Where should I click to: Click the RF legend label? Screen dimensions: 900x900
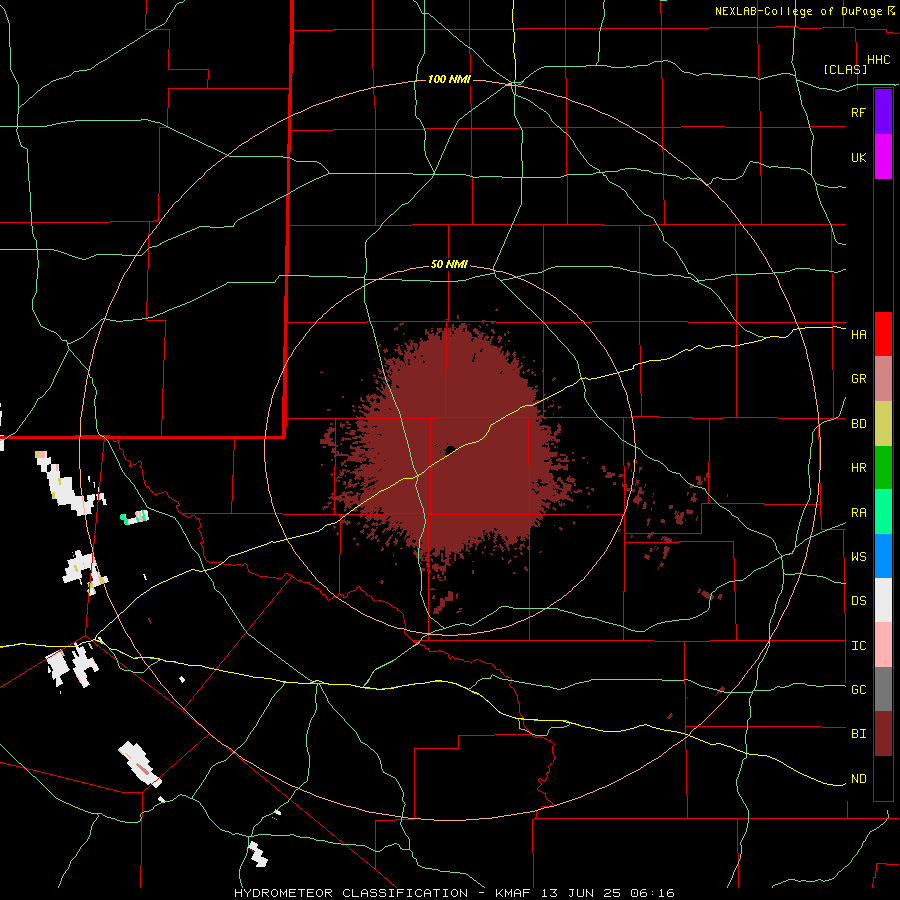[858, 112]
